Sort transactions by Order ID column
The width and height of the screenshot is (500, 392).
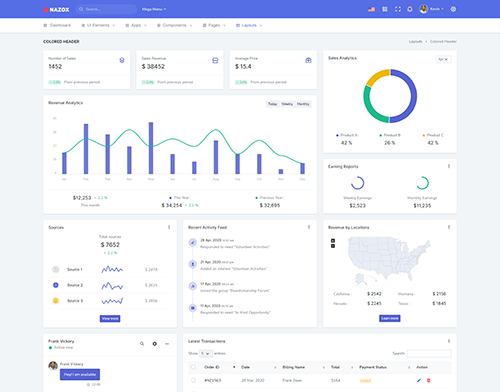(x=219, y=367)
